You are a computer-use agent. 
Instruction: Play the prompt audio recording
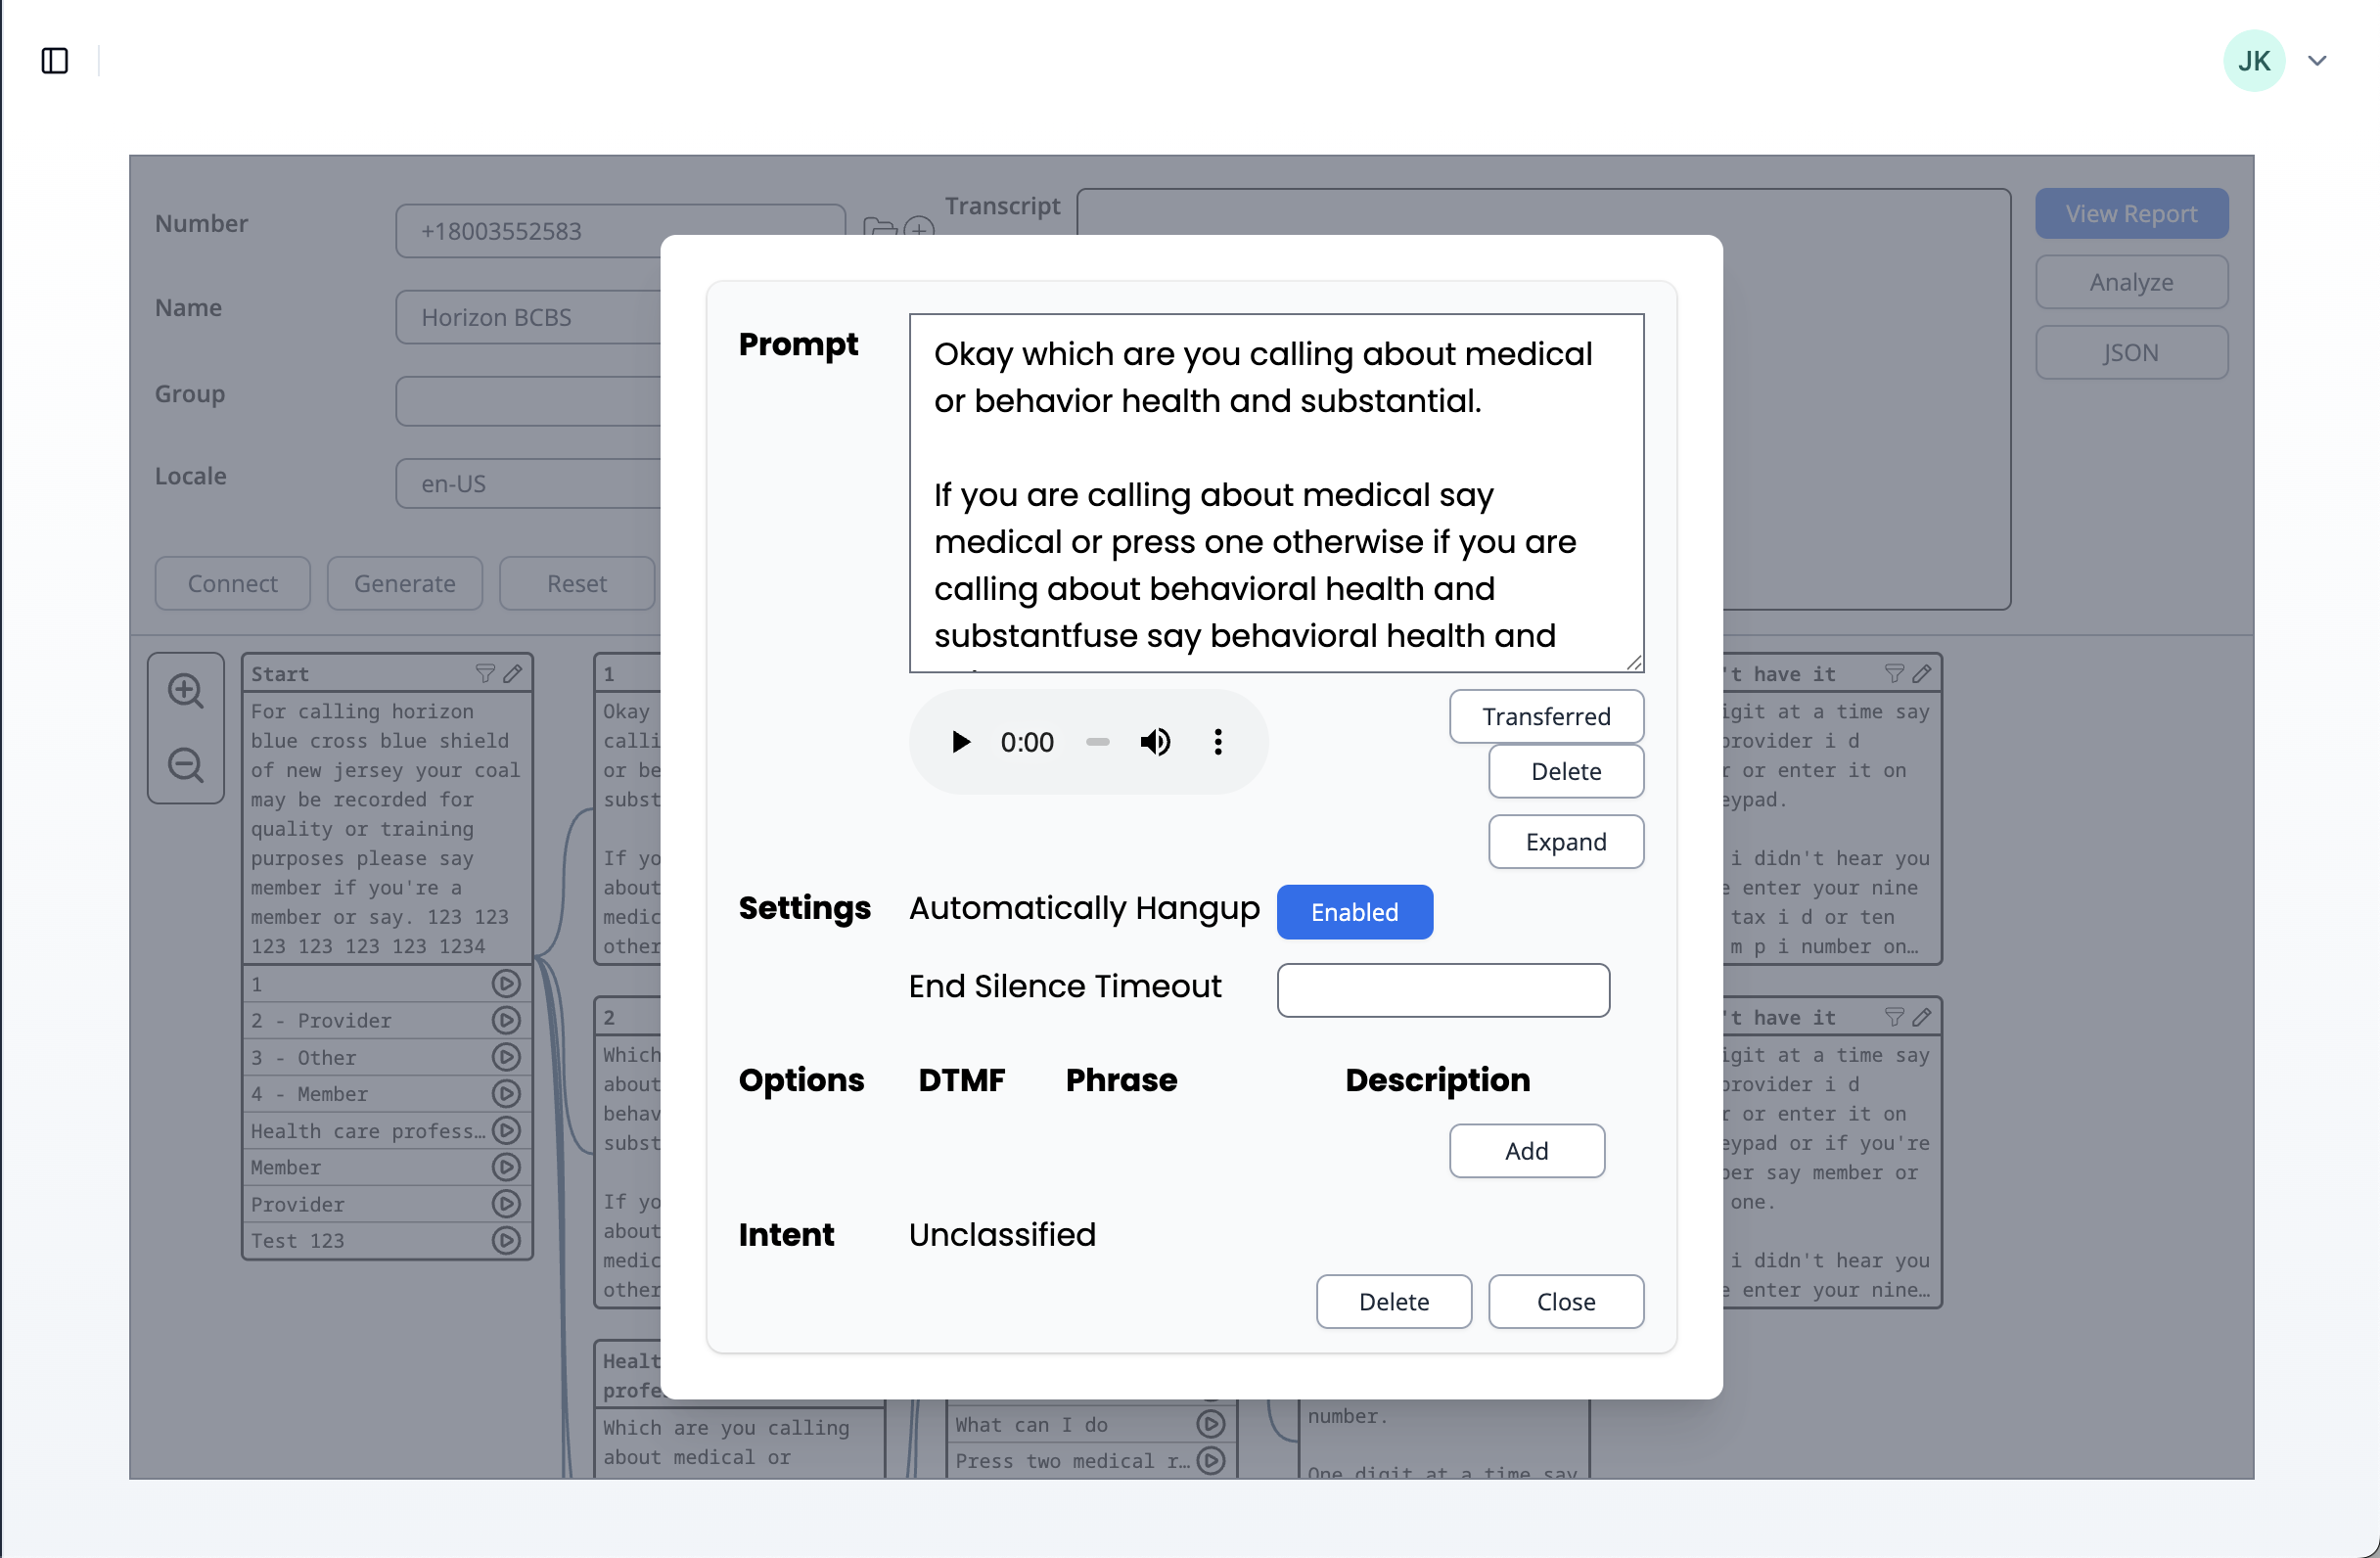point(960,741)
